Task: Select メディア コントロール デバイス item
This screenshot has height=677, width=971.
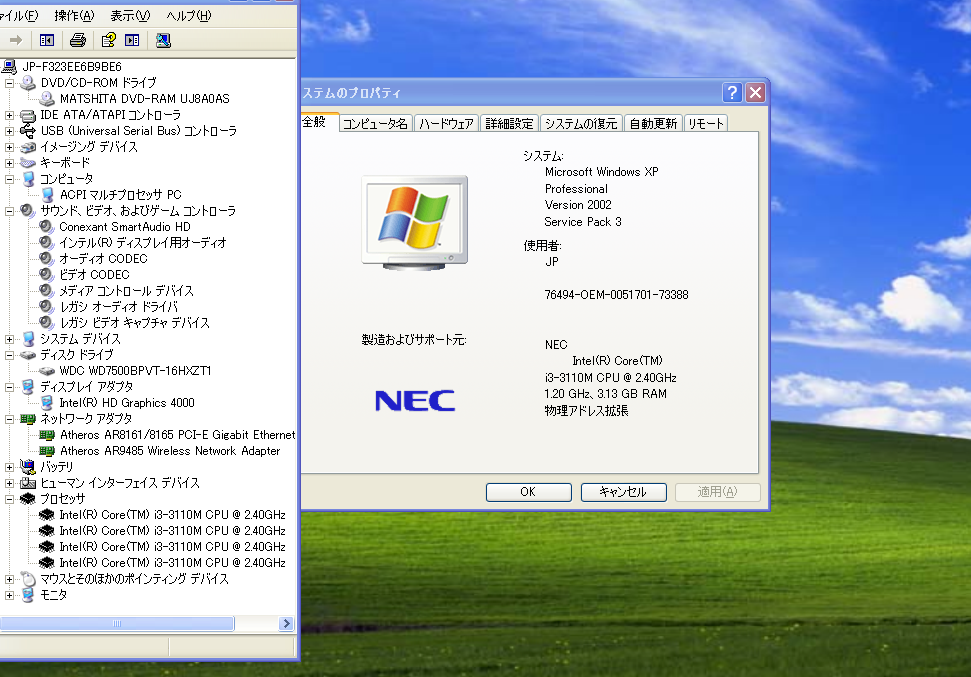Action: 126,291
